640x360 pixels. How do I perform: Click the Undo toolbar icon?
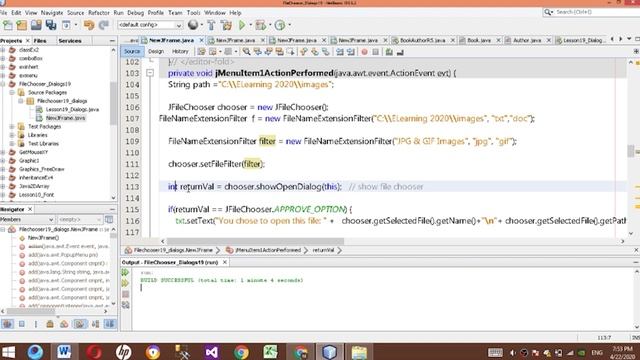coord(89,25)
